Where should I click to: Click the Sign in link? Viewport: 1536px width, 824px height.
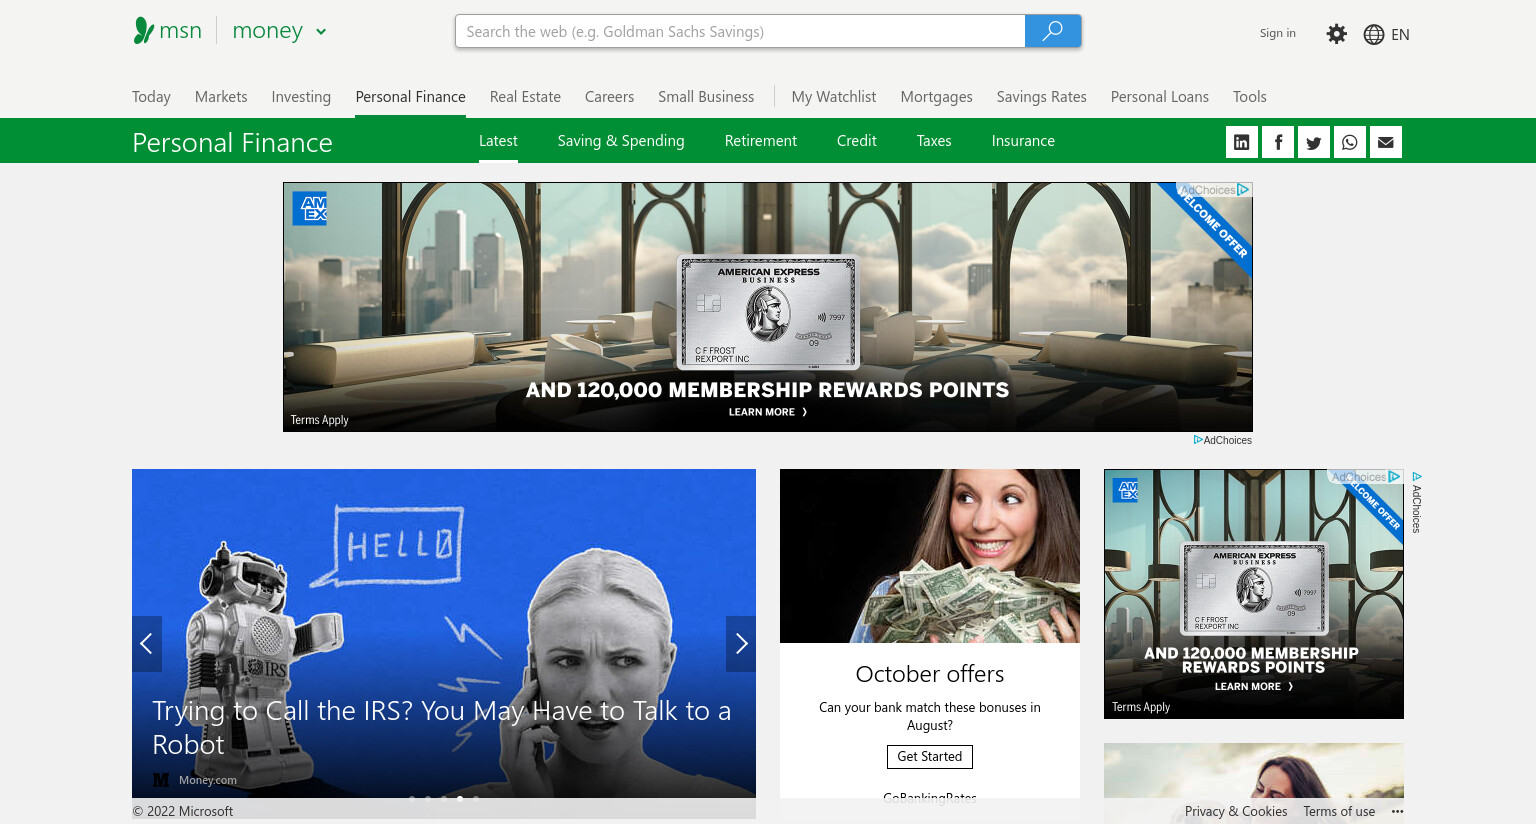pyautogui.click(x=1277, y=33)
